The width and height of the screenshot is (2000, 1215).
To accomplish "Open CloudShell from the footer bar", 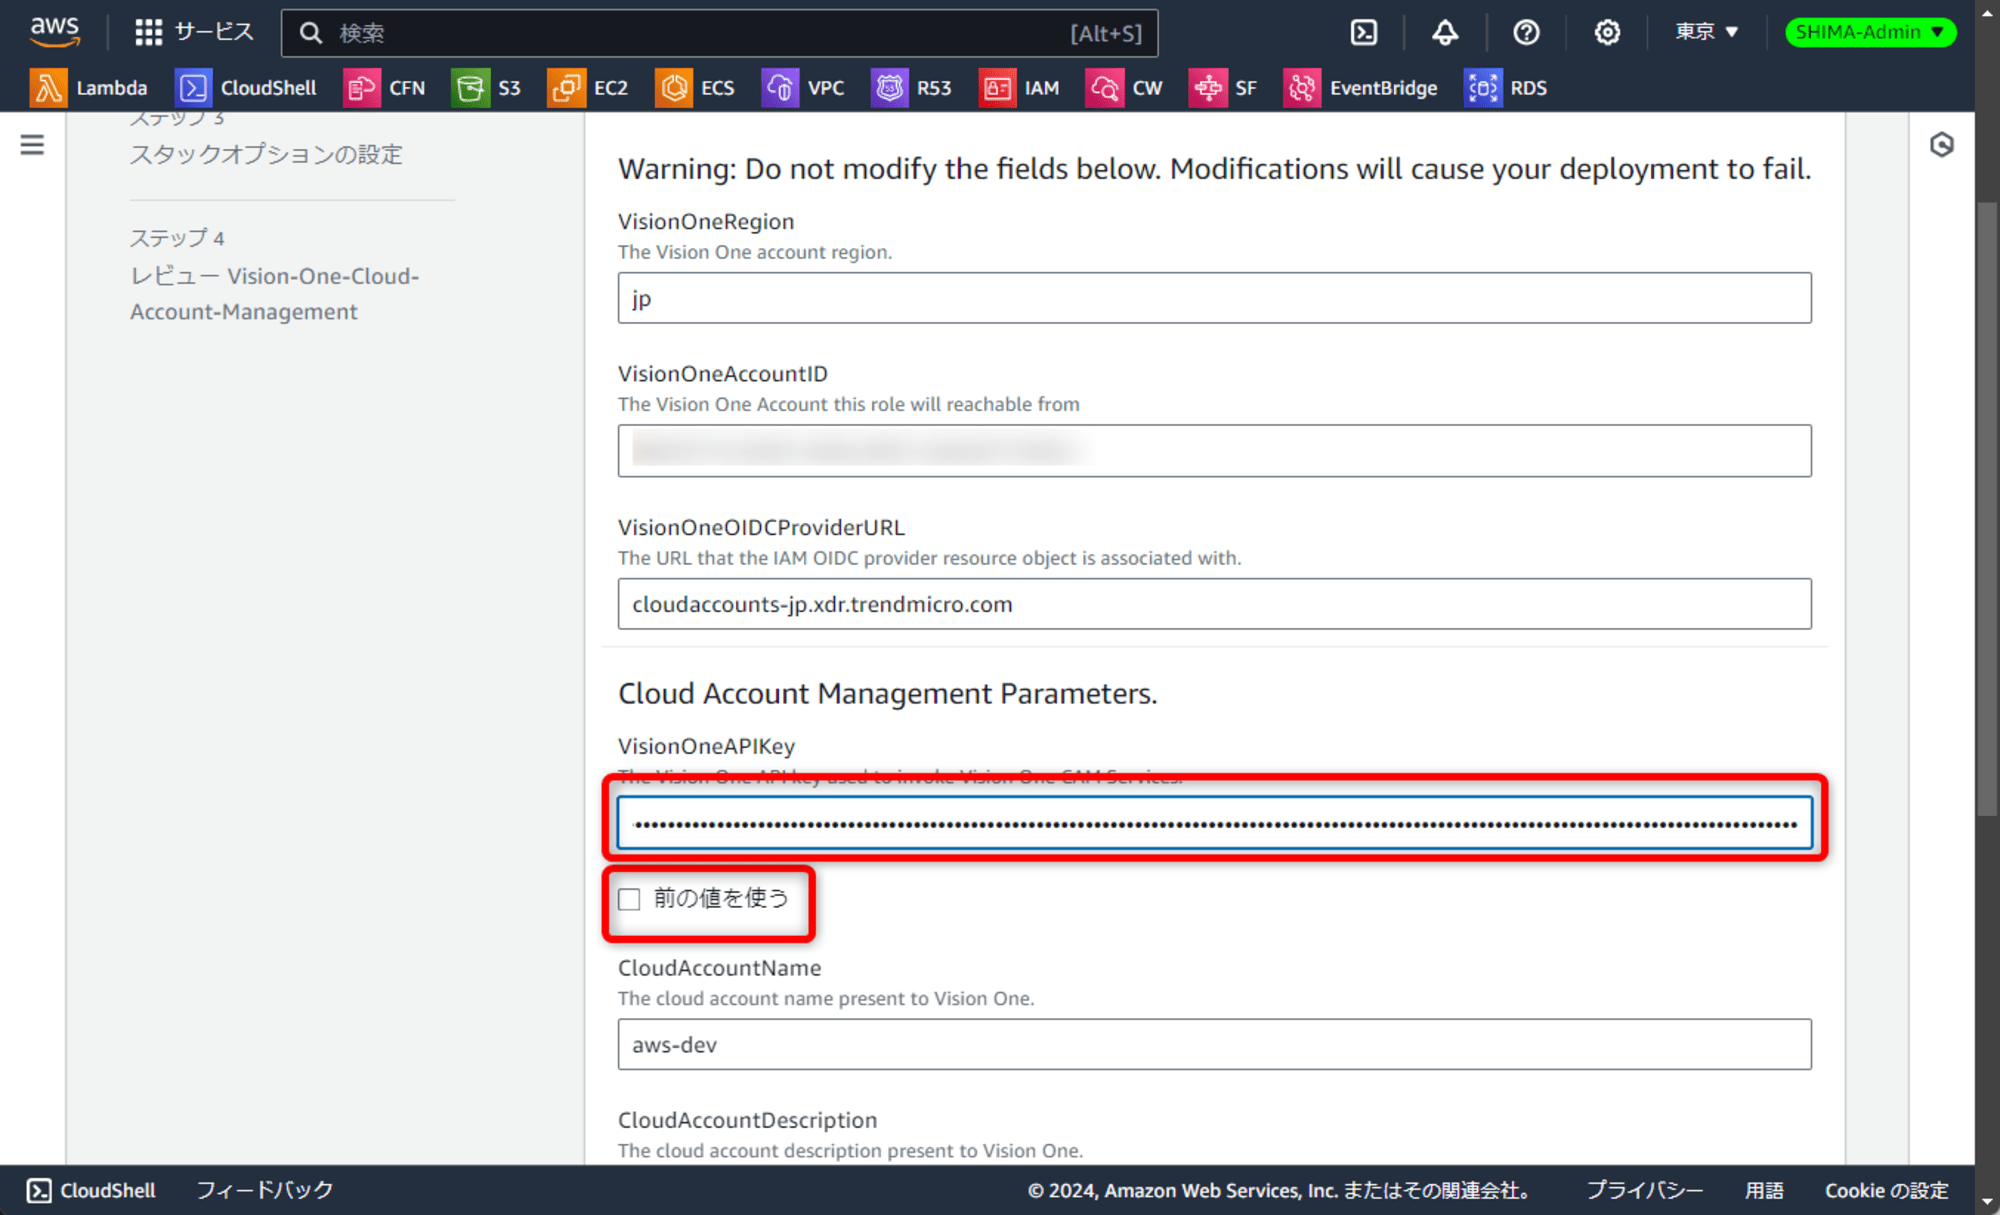I will (x=91, y=1190).
